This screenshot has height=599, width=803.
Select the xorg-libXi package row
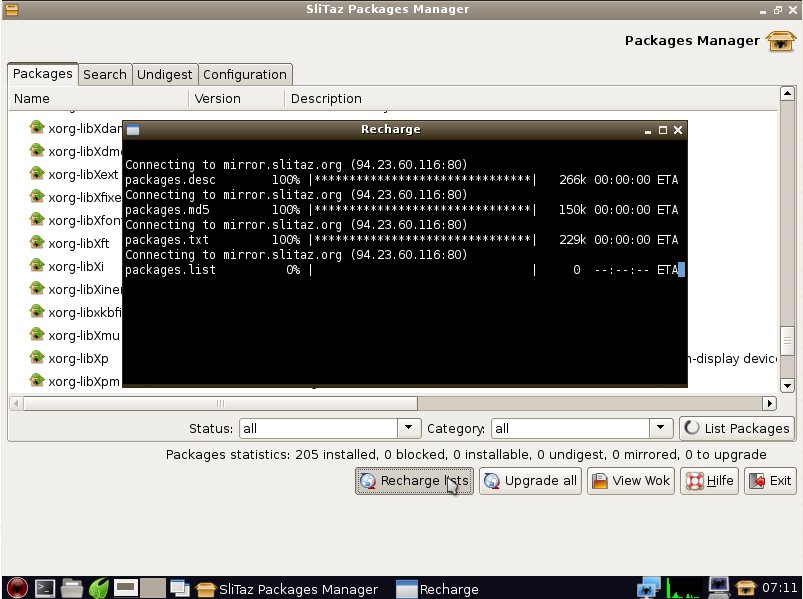tap(74, 266)
